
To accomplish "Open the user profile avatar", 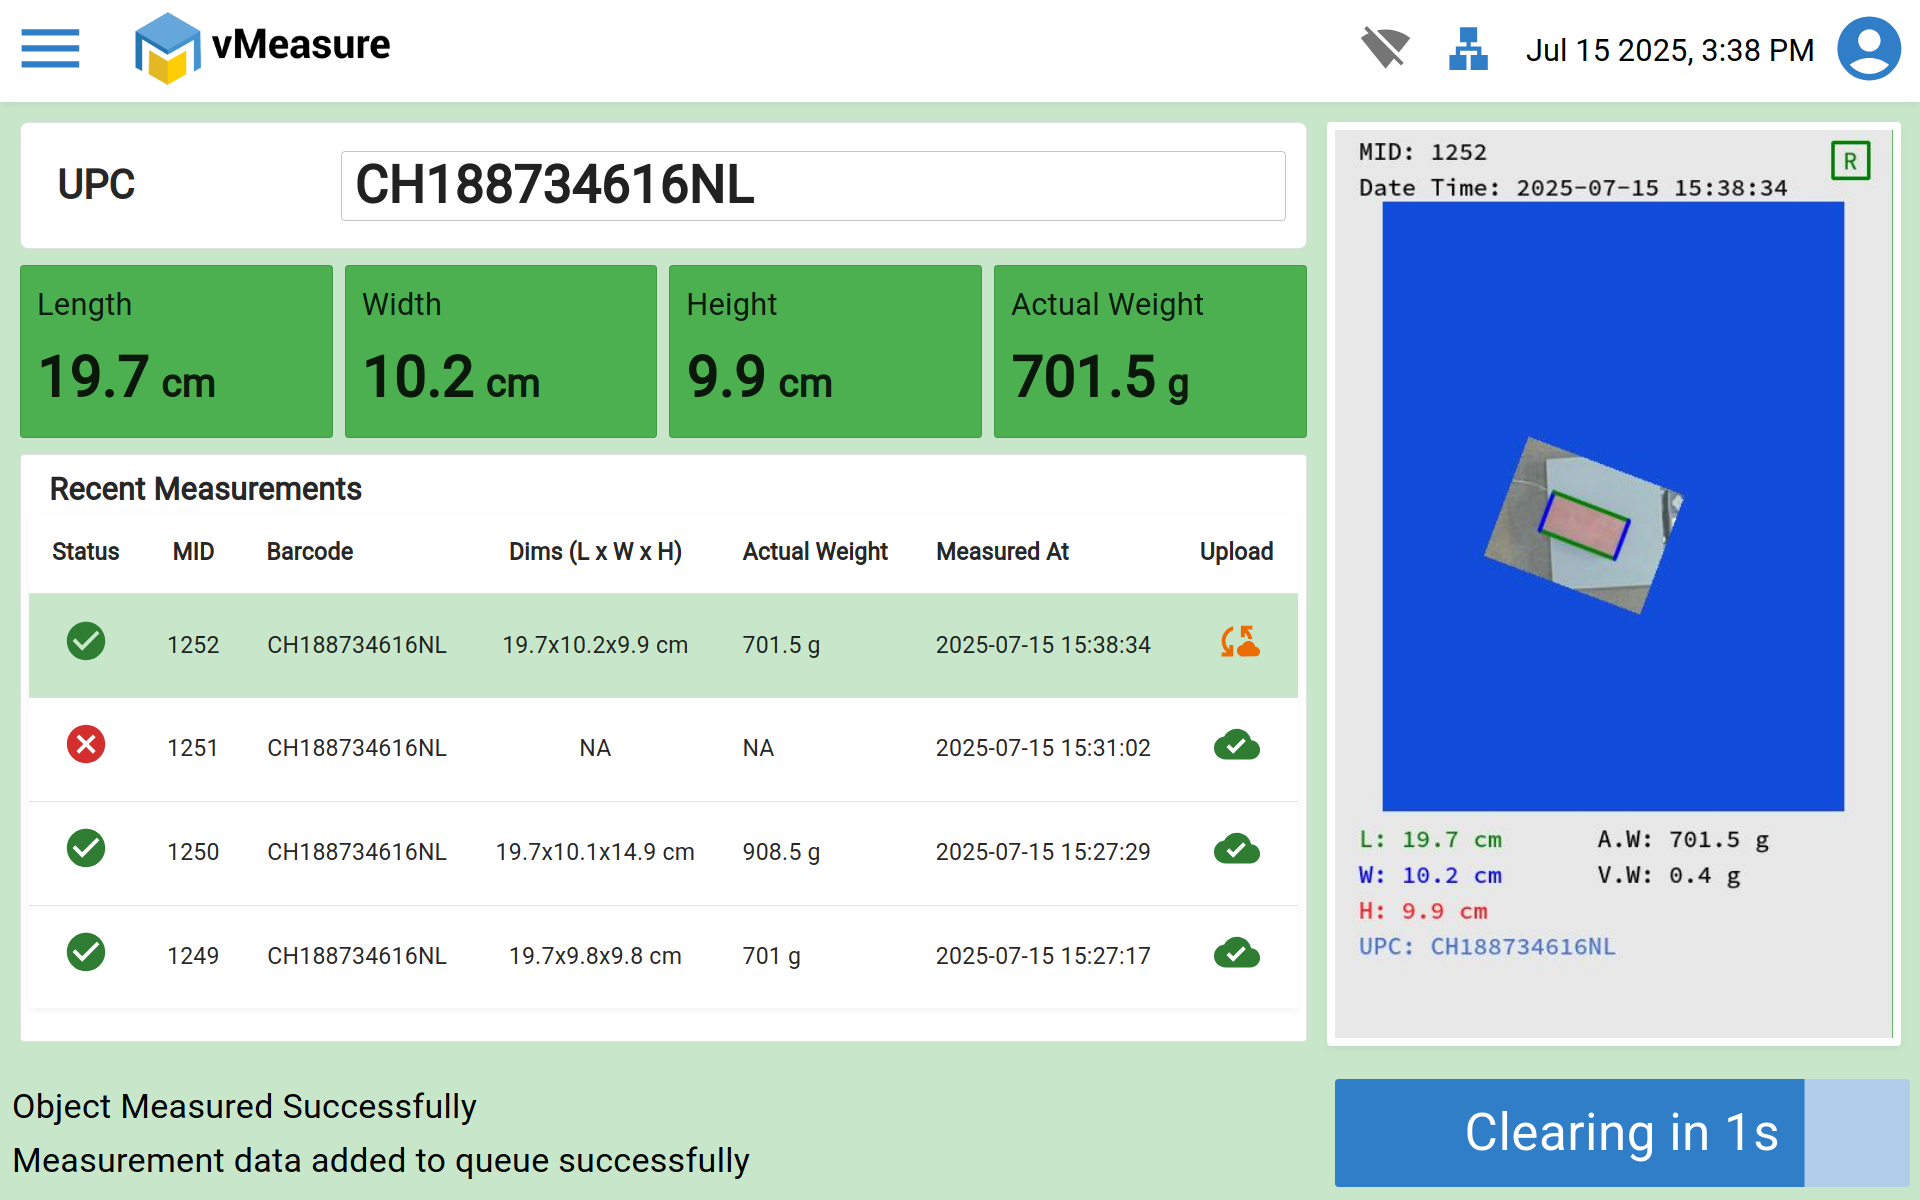I will coord(1868,48).
